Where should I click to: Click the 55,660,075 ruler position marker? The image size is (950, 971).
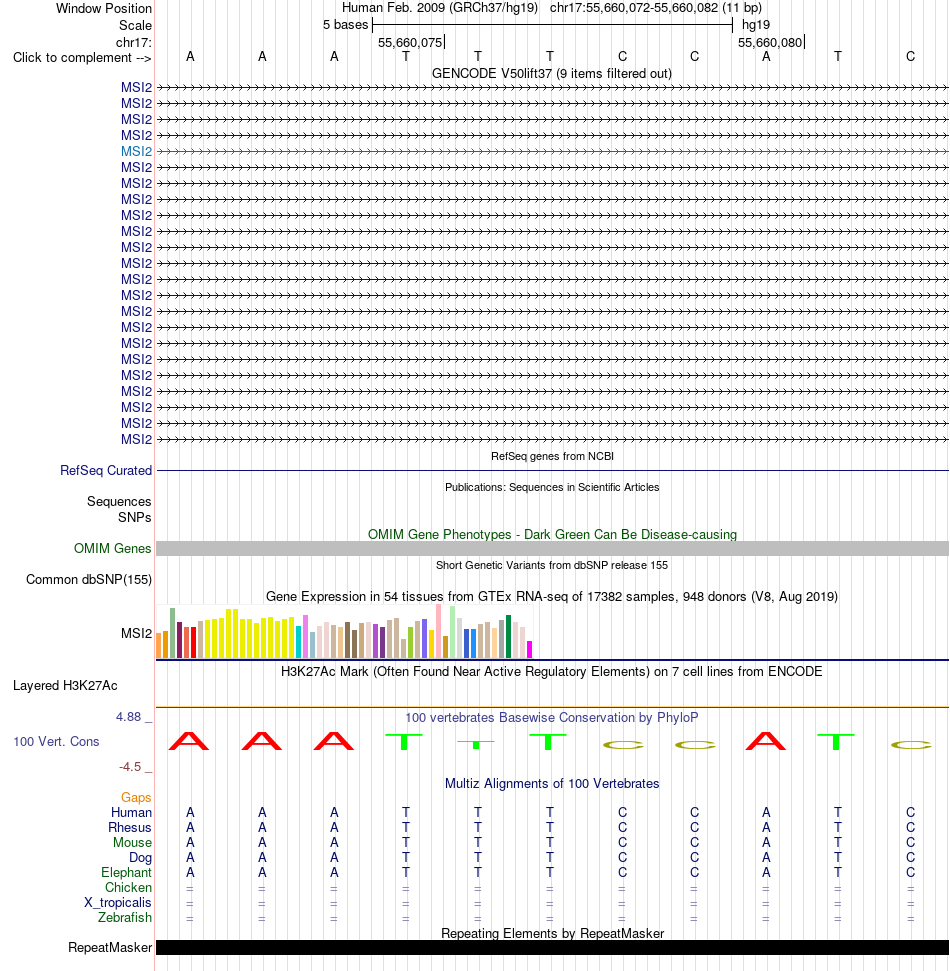click(x=411, y=43)
